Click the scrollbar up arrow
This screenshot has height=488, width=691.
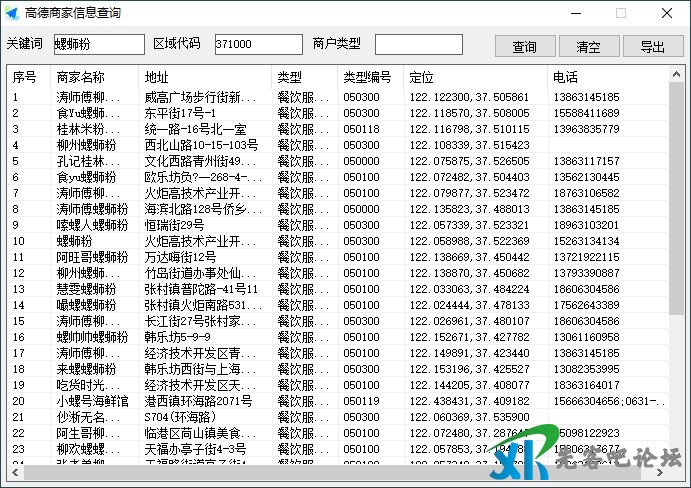(677, 76)
